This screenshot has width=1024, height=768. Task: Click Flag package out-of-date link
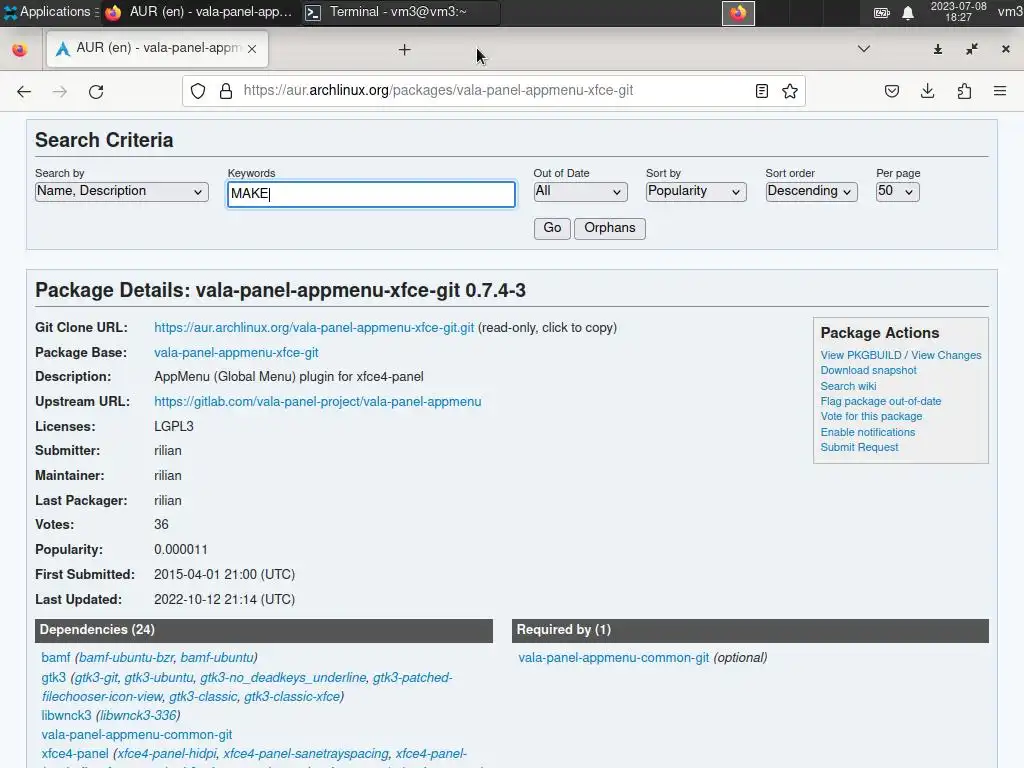coord(881,401)
